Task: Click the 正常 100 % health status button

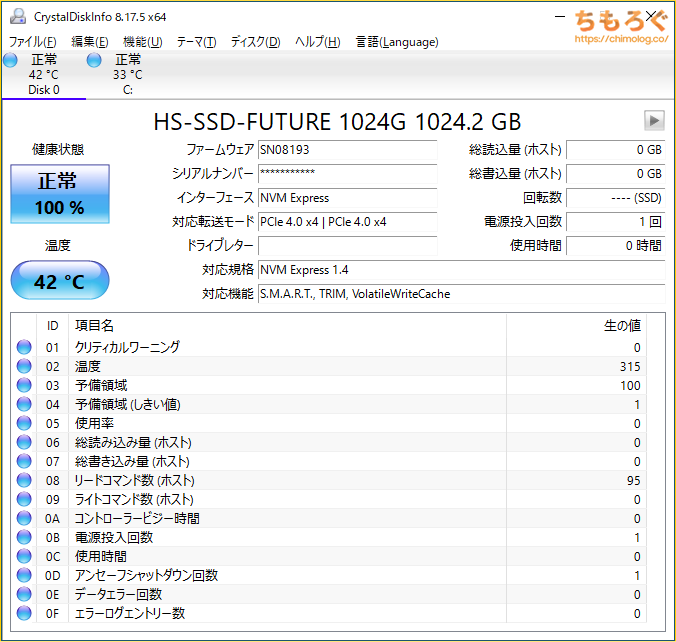Action: [60, 194]
